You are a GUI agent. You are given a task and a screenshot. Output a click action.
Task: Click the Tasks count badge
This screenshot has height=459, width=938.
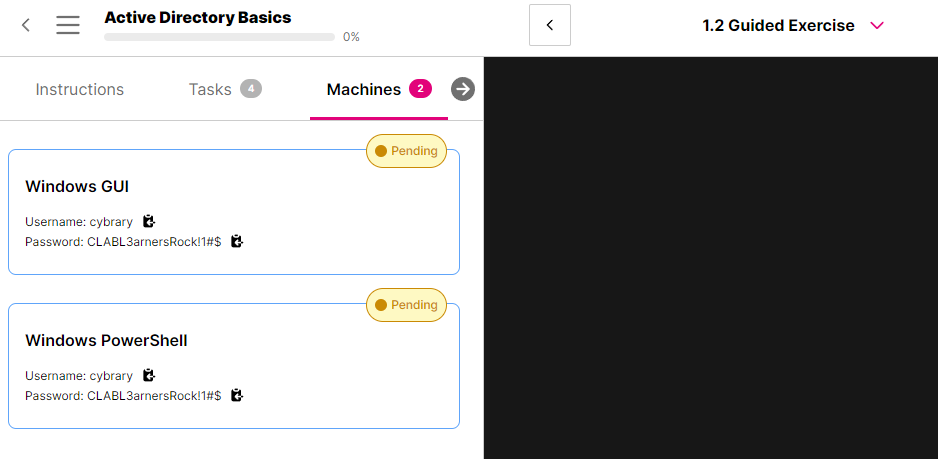point(251,89)
